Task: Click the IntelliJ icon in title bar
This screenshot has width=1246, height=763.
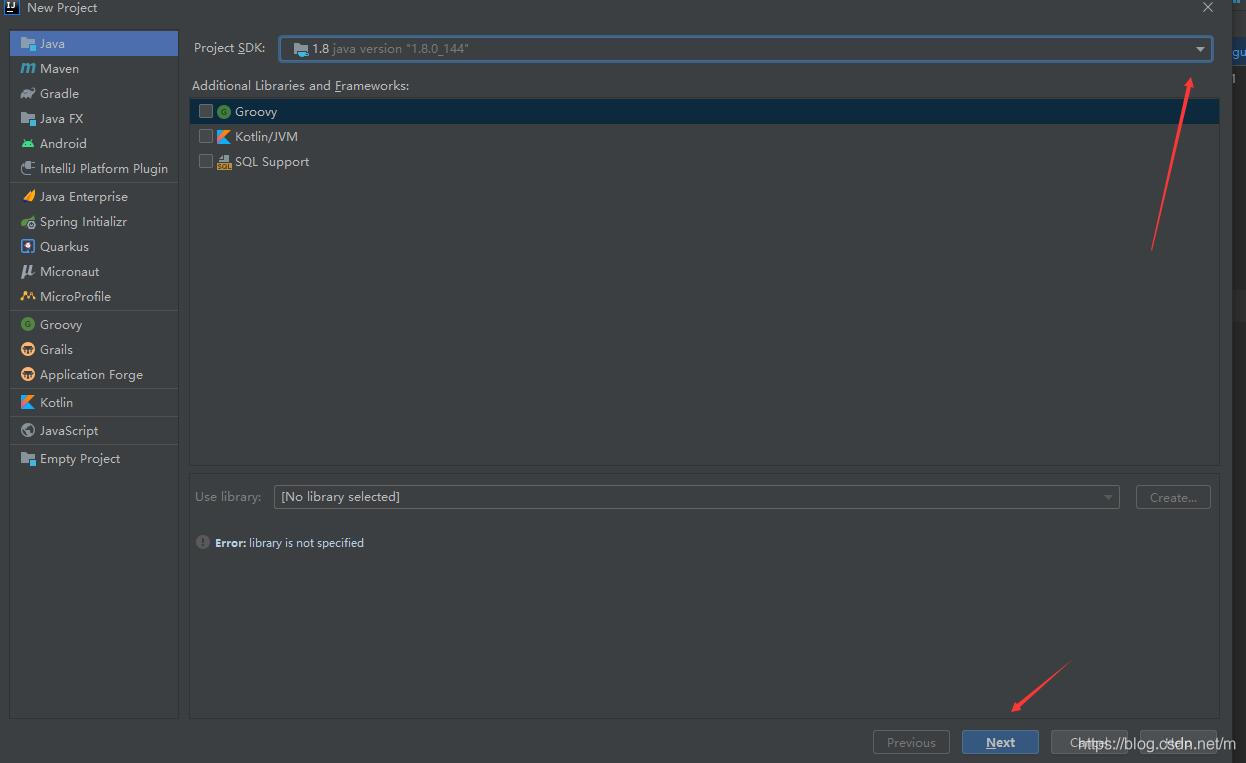Action: 12,7
